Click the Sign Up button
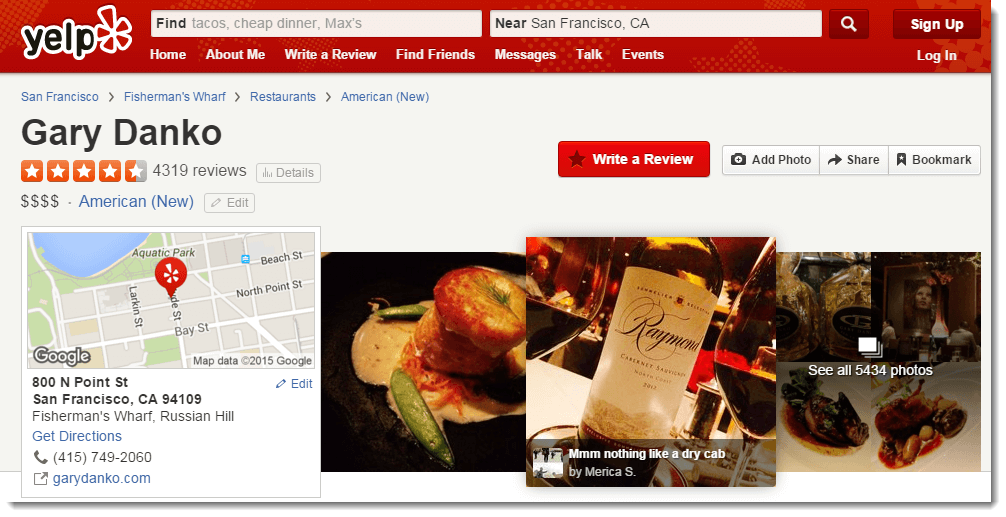 pos(937,24)
